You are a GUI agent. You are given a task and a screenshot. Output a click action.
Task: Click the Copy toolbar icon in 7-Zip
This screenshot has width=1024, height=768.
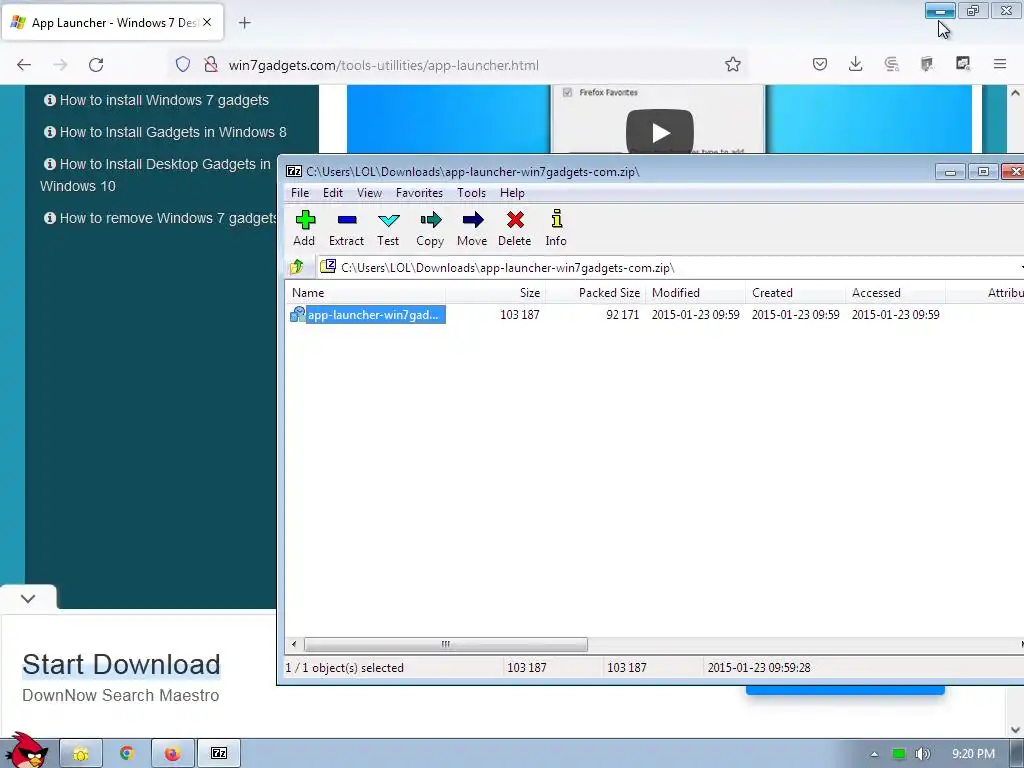(430, 228)
